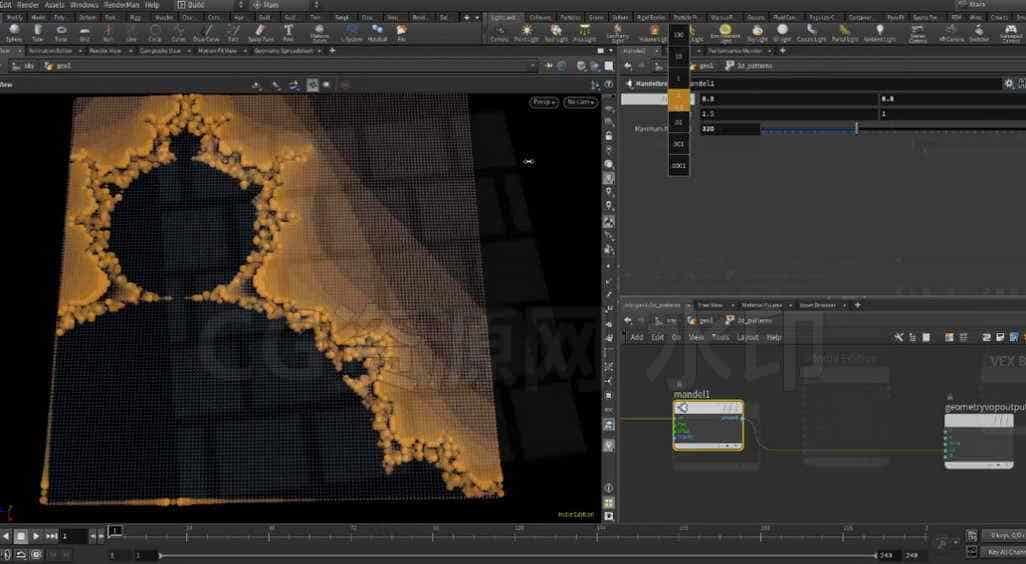Select the Circle shelf tool
The image size is (1026, 564).
(155, 33)
